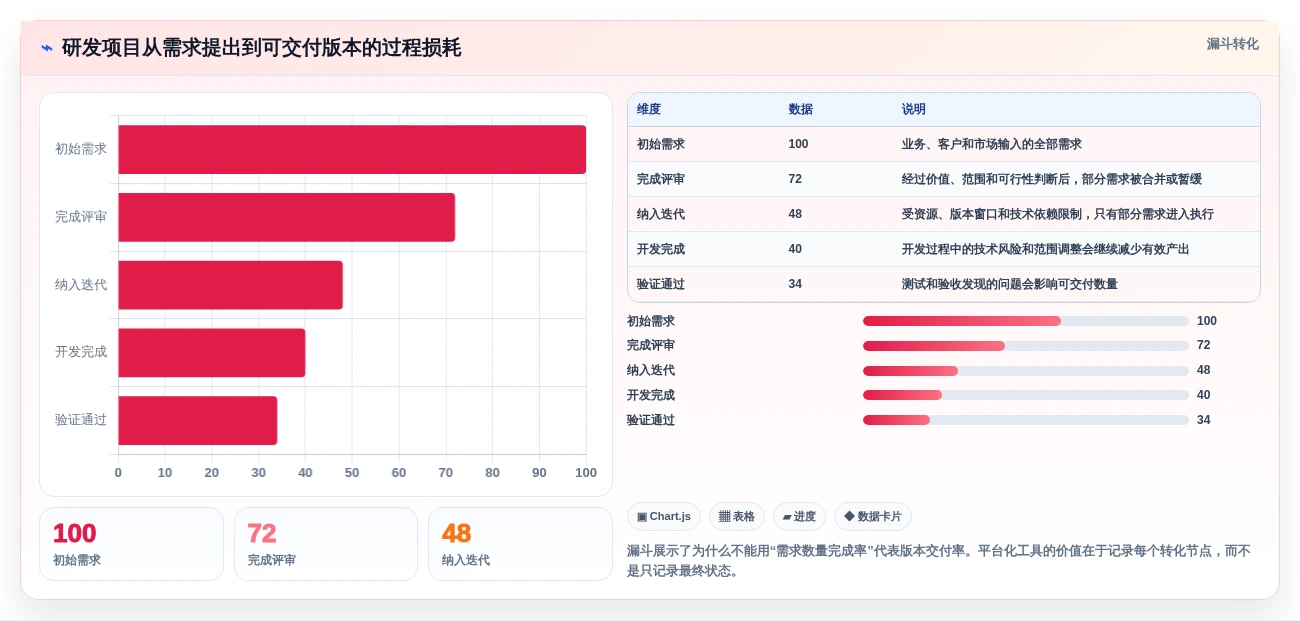Click the lightning icon beside the title
The height and width of the screenshot is (621, 1300).
(x=46, y=48)
